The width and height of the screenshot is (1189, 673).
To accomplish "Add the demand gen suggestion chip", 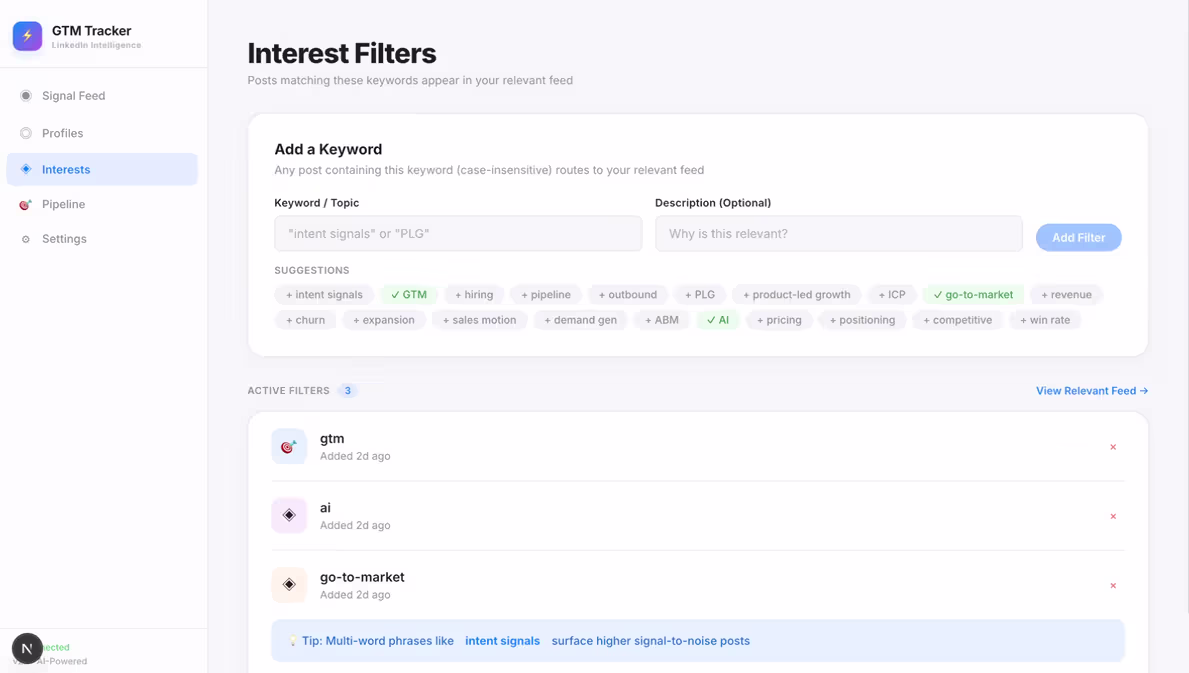I will click(x=579, y=319).
